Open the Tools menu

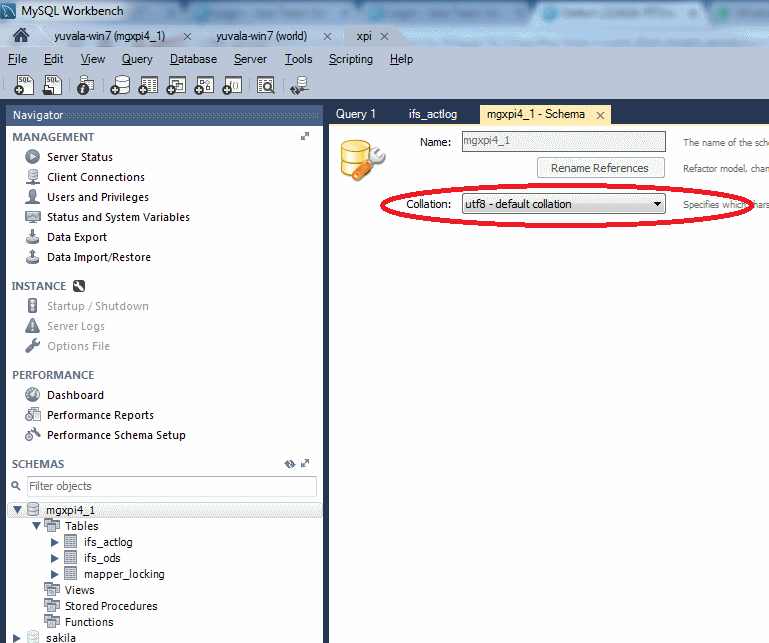299,59
